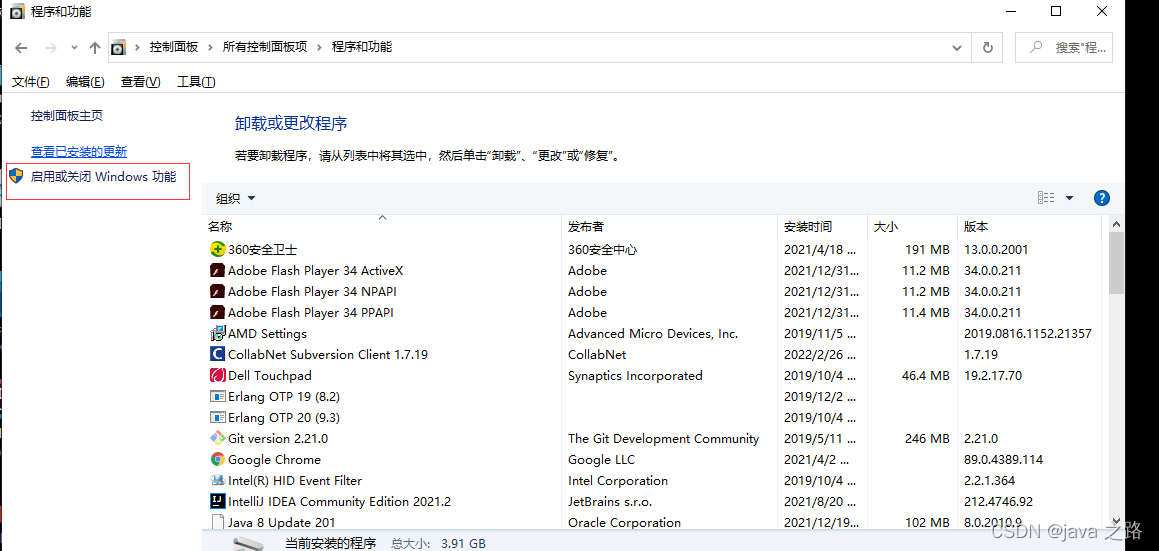
Task: Click the Intel(R) HID Event Filter icon
Action: 217,480
